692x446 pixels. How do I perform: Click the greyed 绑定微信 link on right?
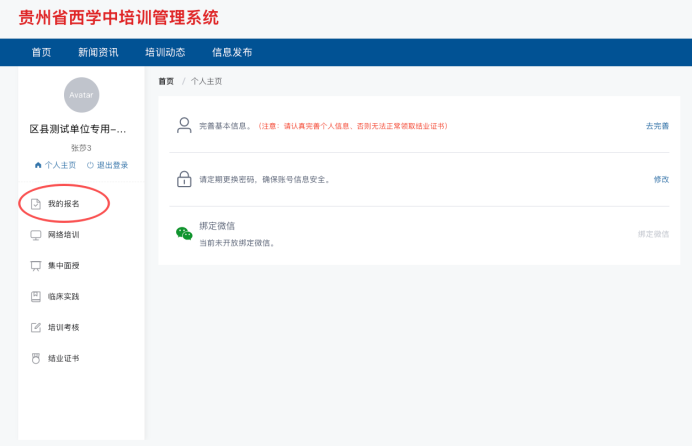[x=654, y=234]
